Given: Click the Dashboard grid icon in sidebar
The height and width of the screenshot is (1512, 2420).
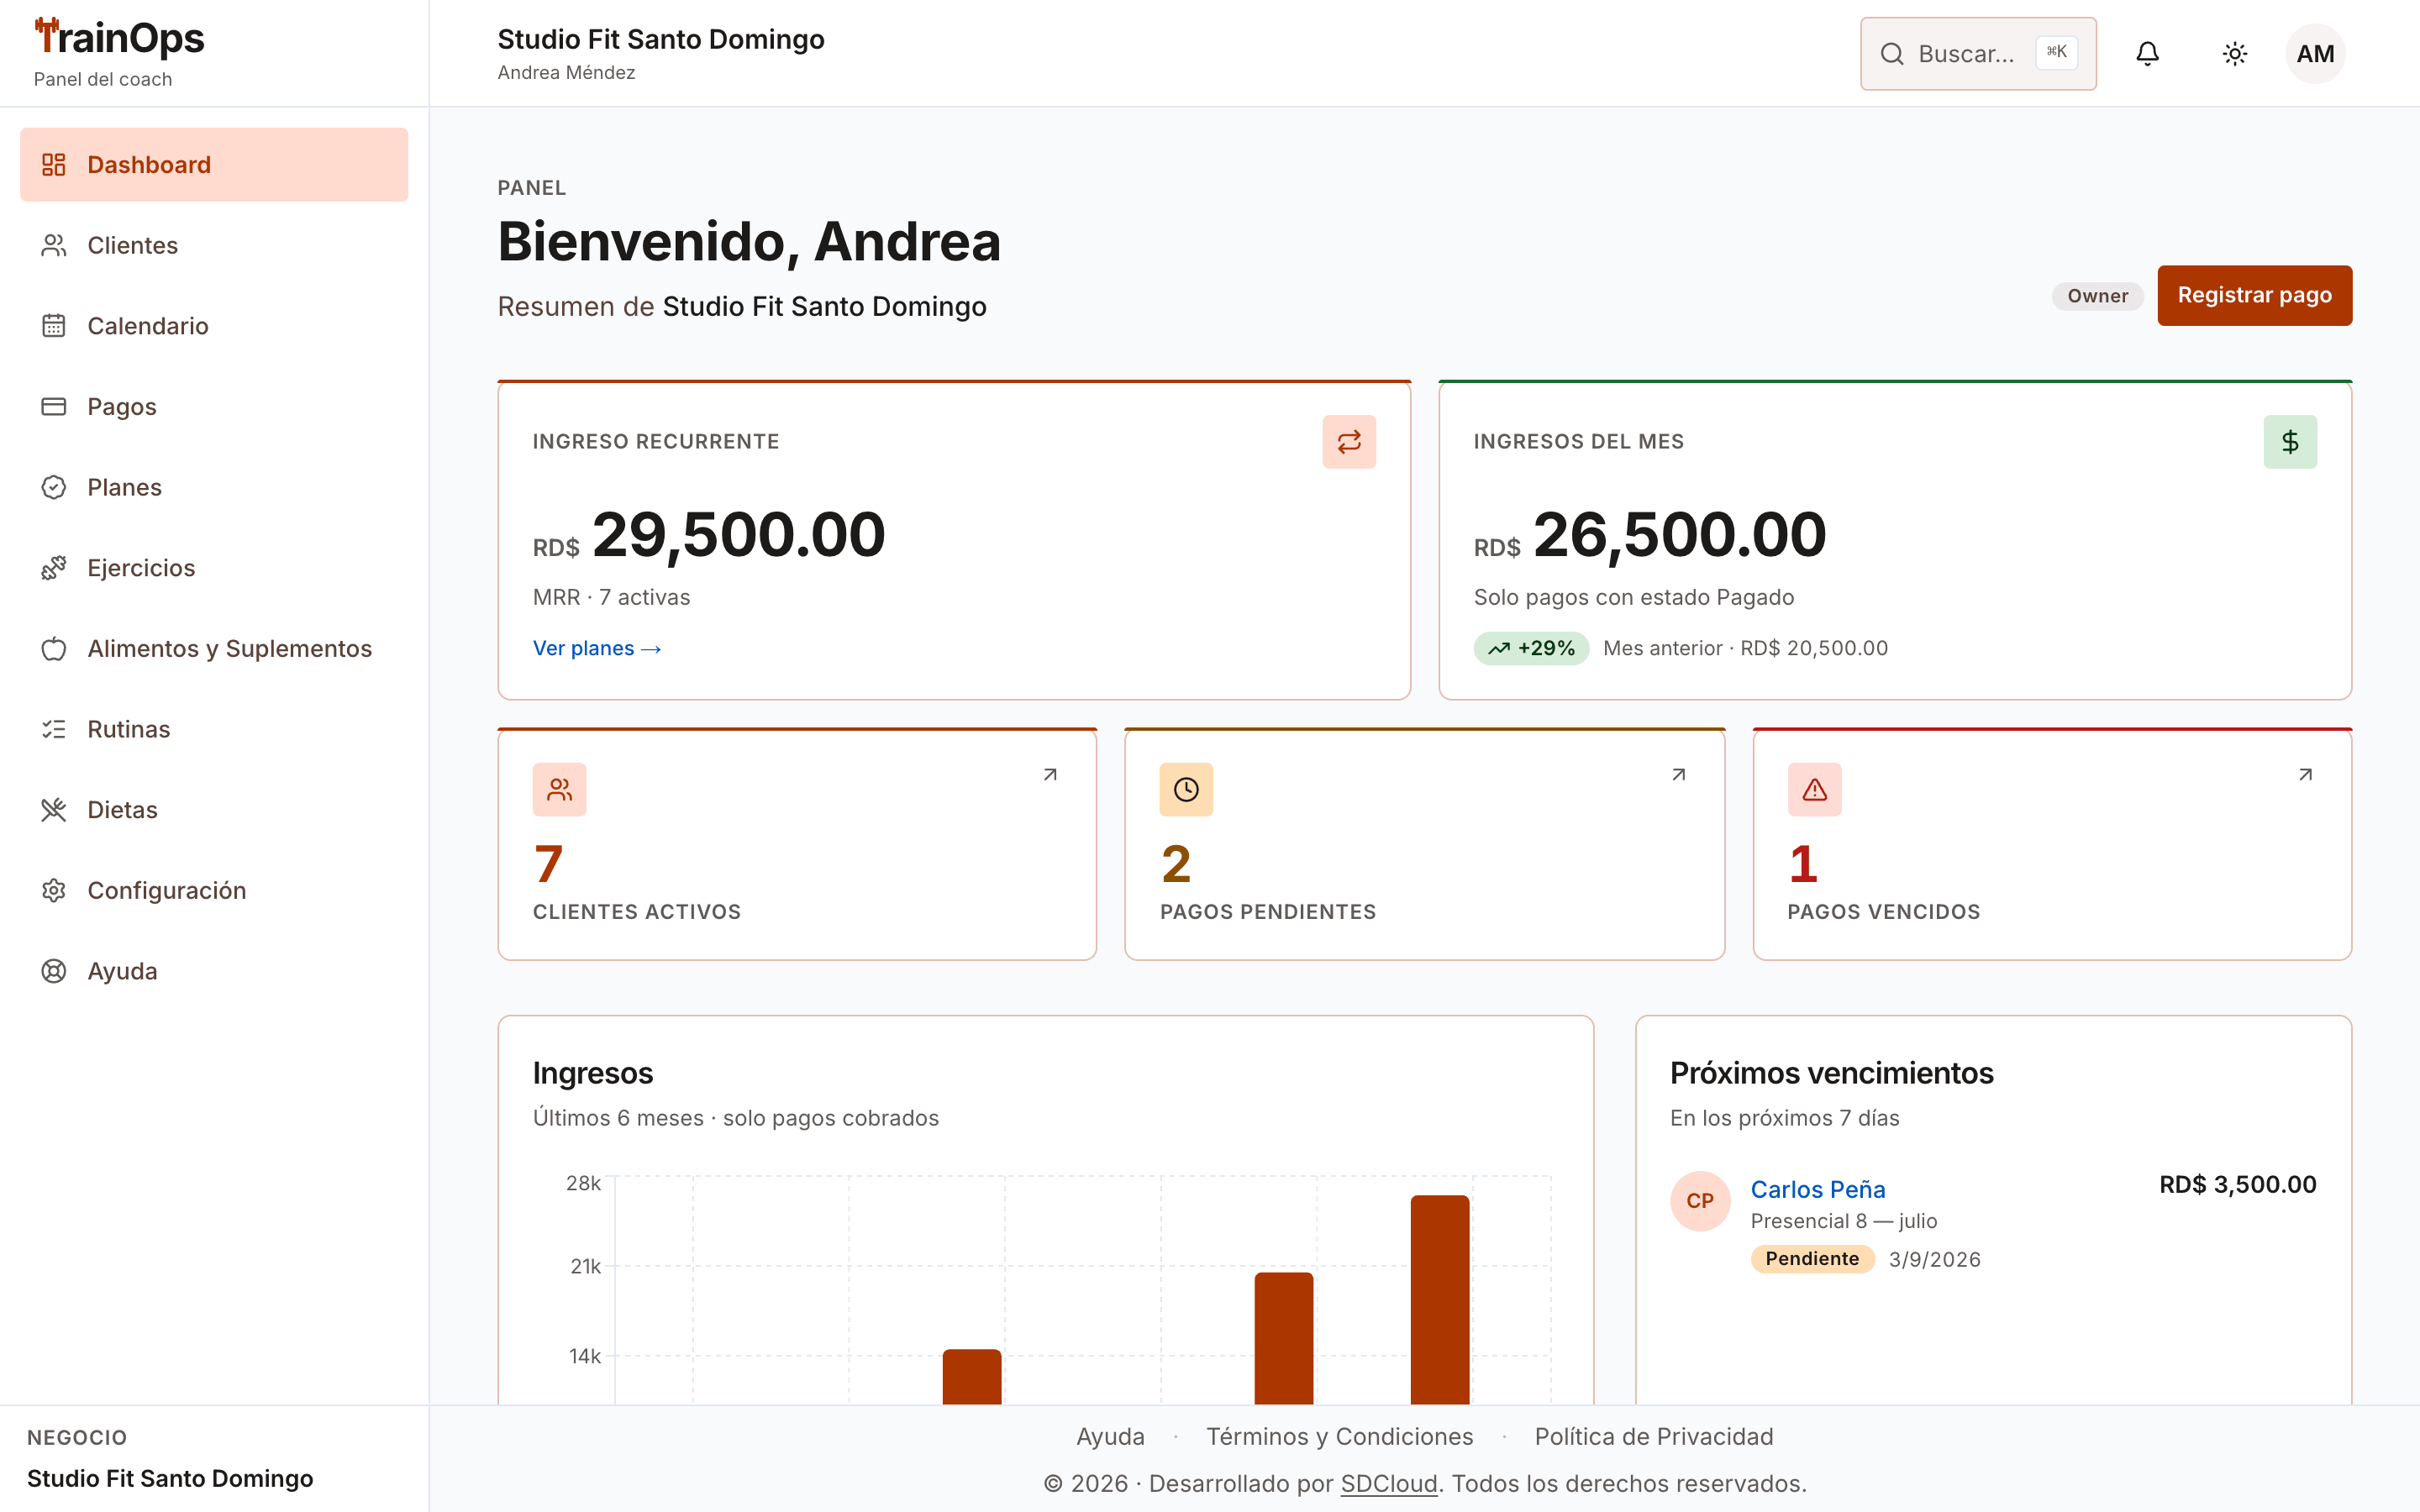Looking at the screenshot, I should tap(54, 165).
